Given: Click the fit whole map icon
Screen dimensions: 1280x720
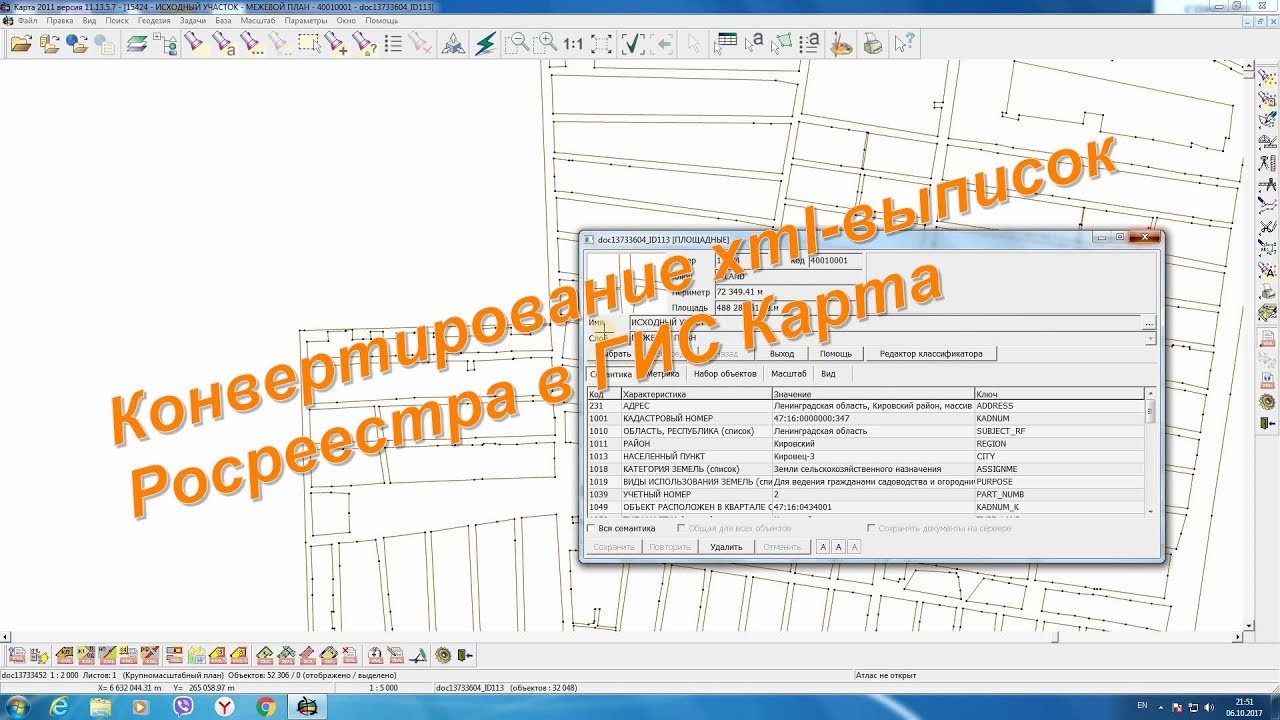Looking at the screenshot, I should (x=601, y=44).
